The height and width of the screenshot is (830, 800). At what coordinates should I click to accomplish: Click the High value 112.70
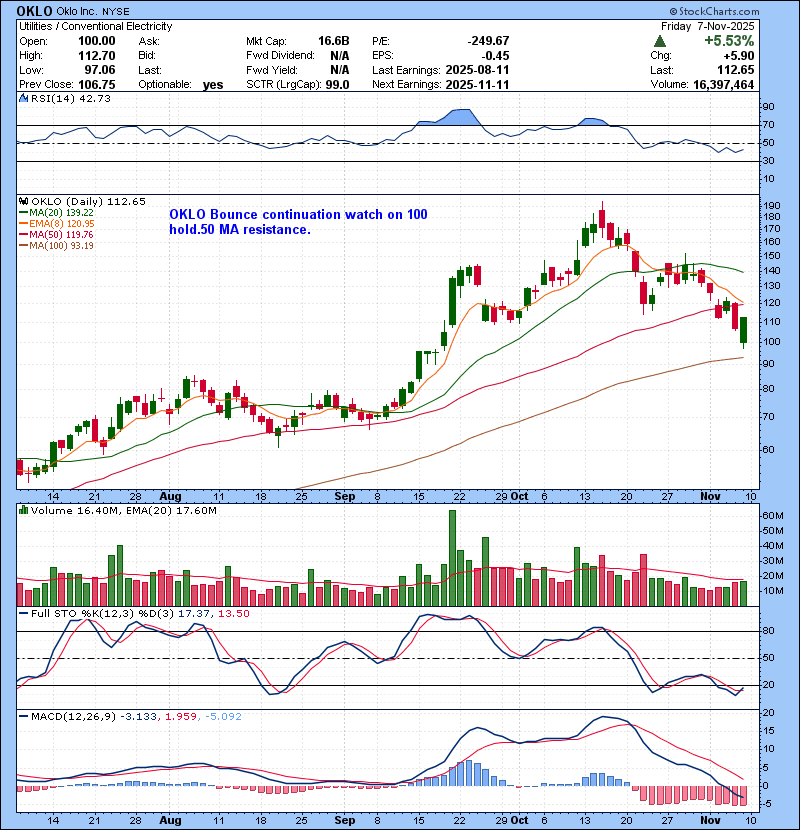tap(96, 56)
